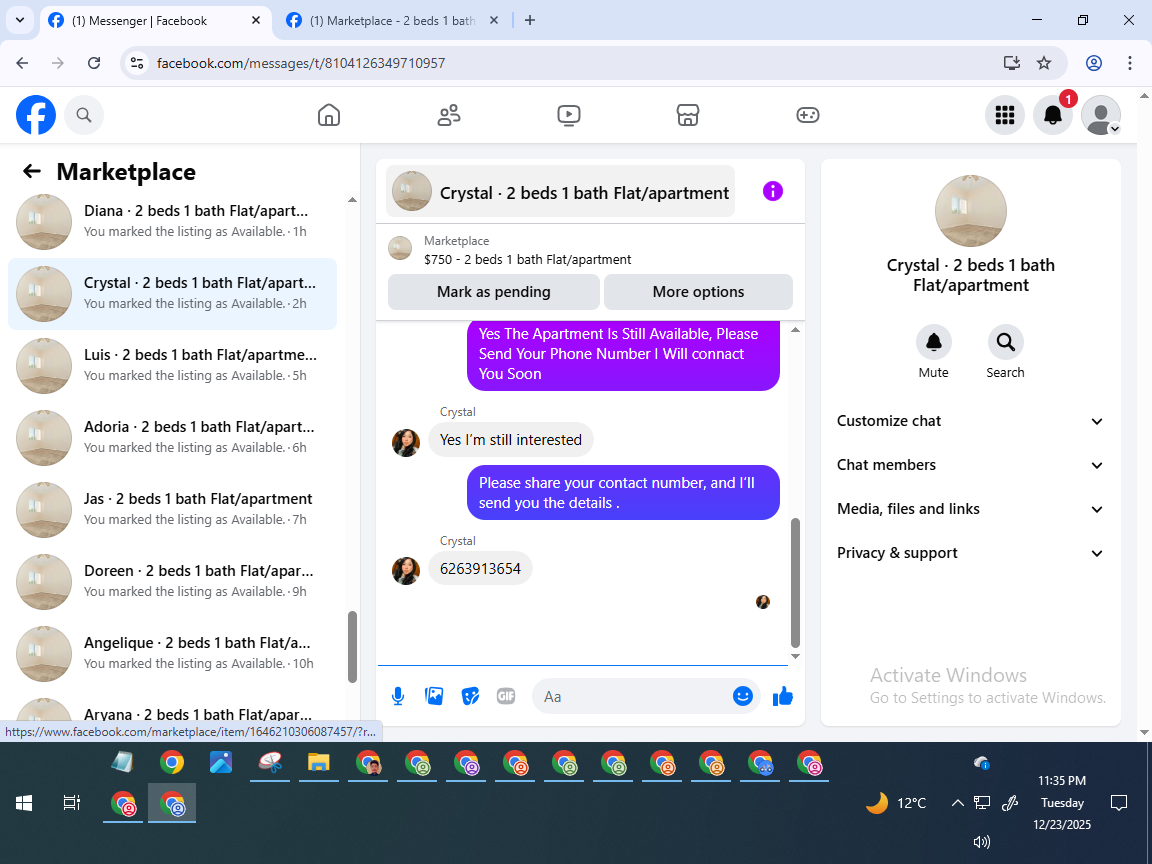Open conversation information purple icon
Image resolution: width=1152 pixels, height=864 pixels.
(x=773, y=191)
